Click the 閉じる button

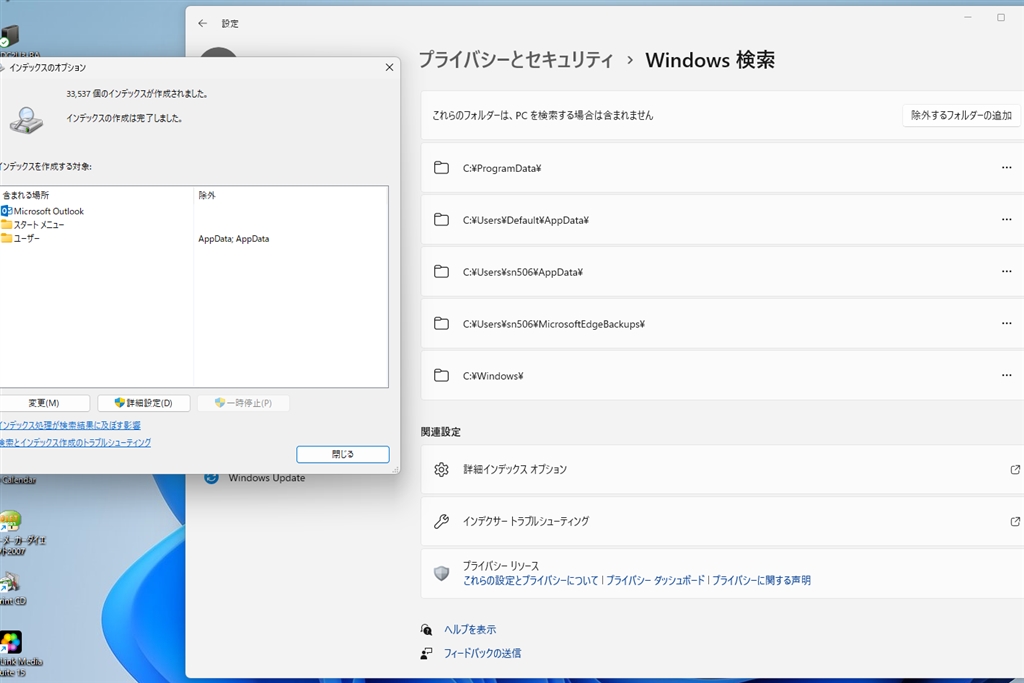click(343, 454)
